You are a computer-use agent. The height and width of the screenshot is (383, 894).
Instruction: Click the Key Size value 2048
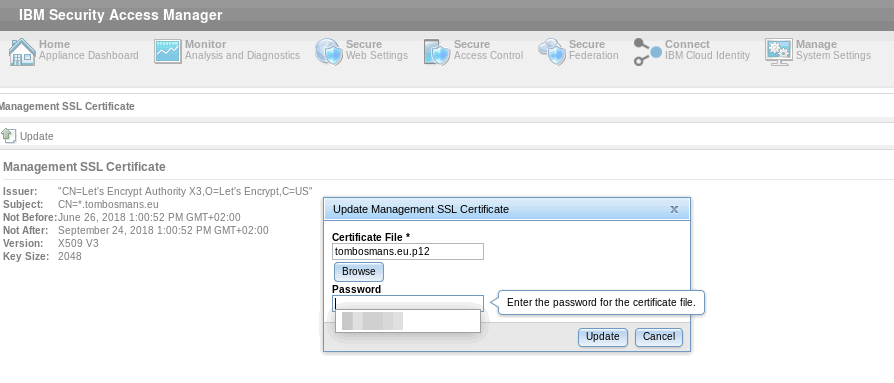[x=70, y=256]
